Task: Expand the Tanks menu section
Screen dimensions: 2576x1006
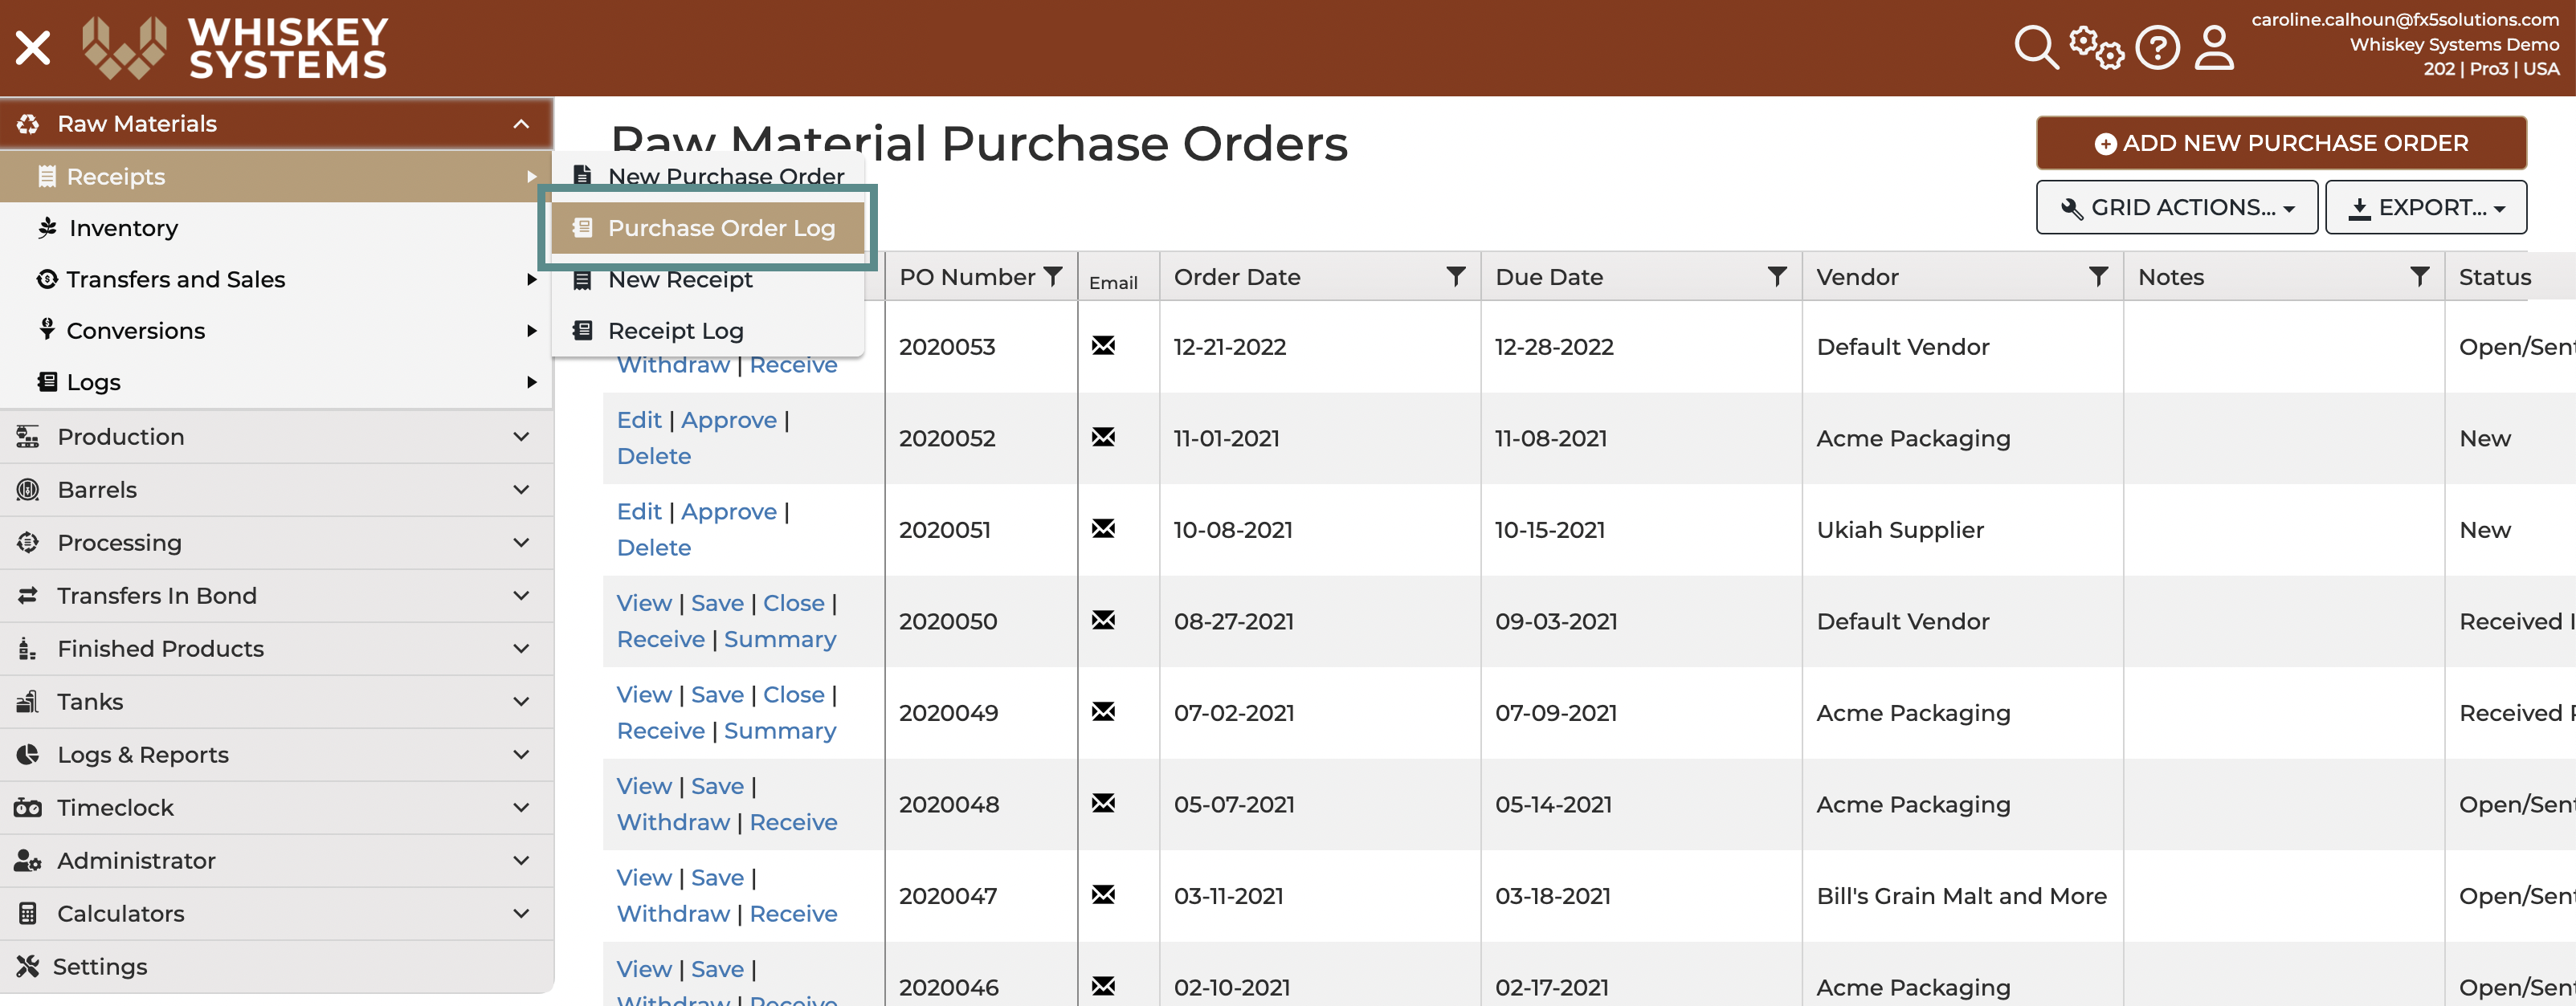Action: point(276,702)
